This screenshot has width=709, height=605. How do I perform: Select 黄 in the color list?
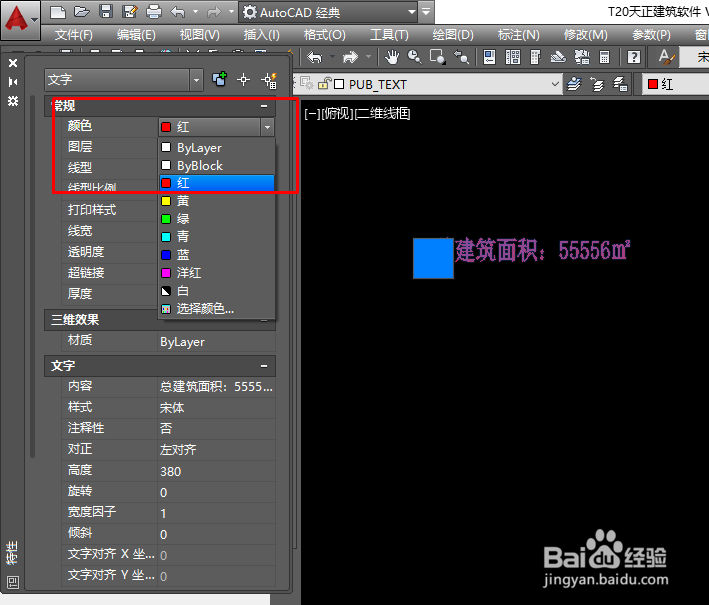tap(217, 201)
